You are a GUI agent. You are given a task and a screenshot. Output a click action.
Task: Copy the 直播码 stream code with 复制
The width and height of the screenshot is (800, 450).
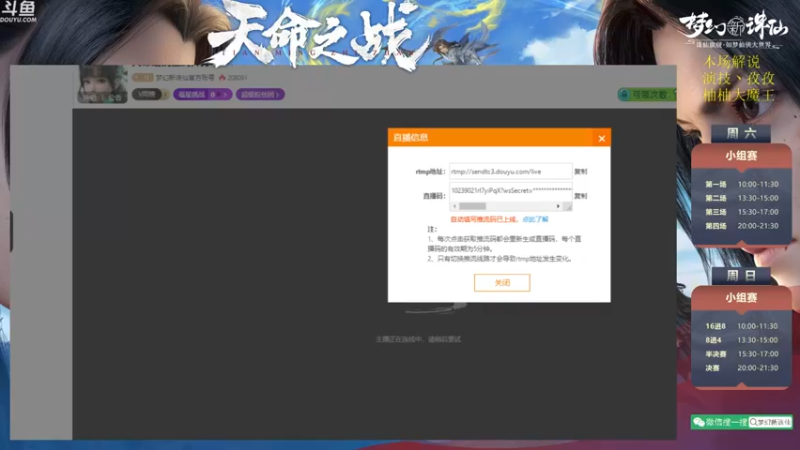pos(581,196)
